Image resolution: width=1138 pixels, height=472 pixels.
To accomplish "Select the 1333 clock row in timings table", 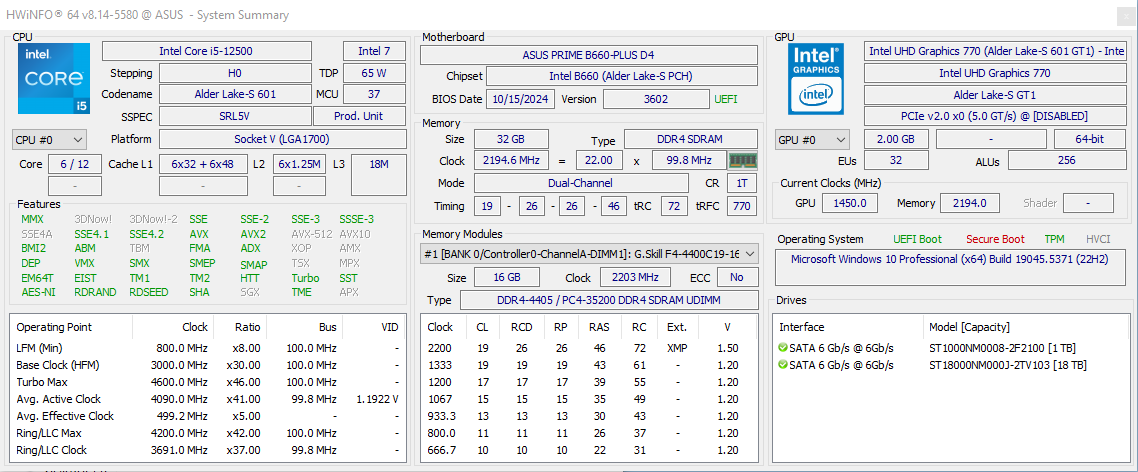I will tap(589, 365).
